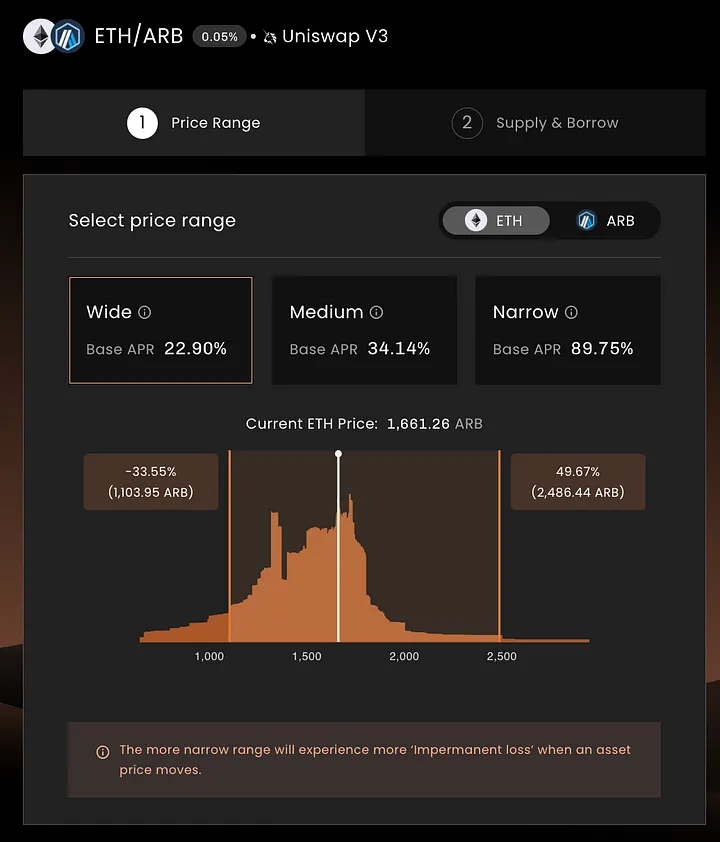Click the 2,500 axis label
Image resolution: width=720 pixels, height=842 pixels.
[x=501, y=656]
